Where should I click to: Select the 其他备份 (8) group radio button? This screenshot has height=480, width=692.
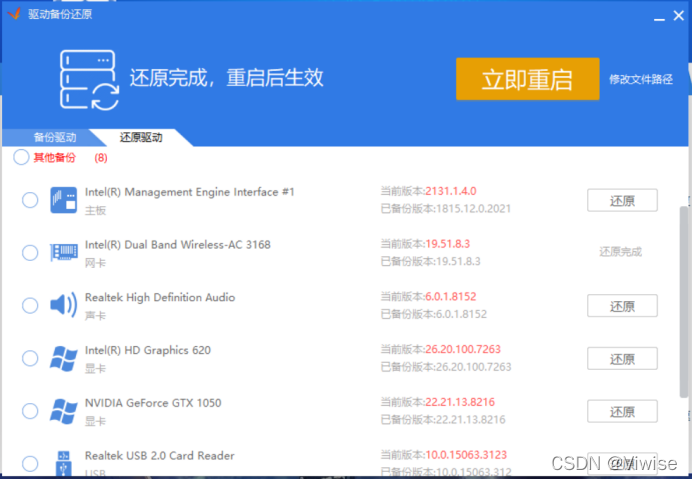pos(21,157)
